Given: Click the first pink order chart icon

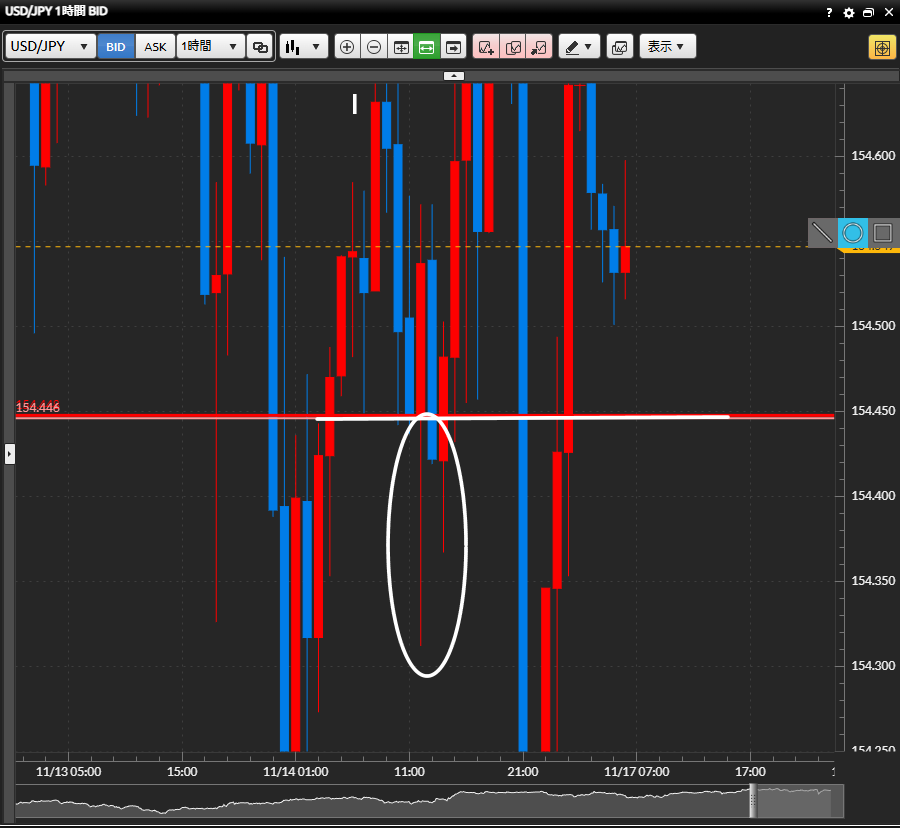Looking at the screenshot, I should tap(486, 47).
